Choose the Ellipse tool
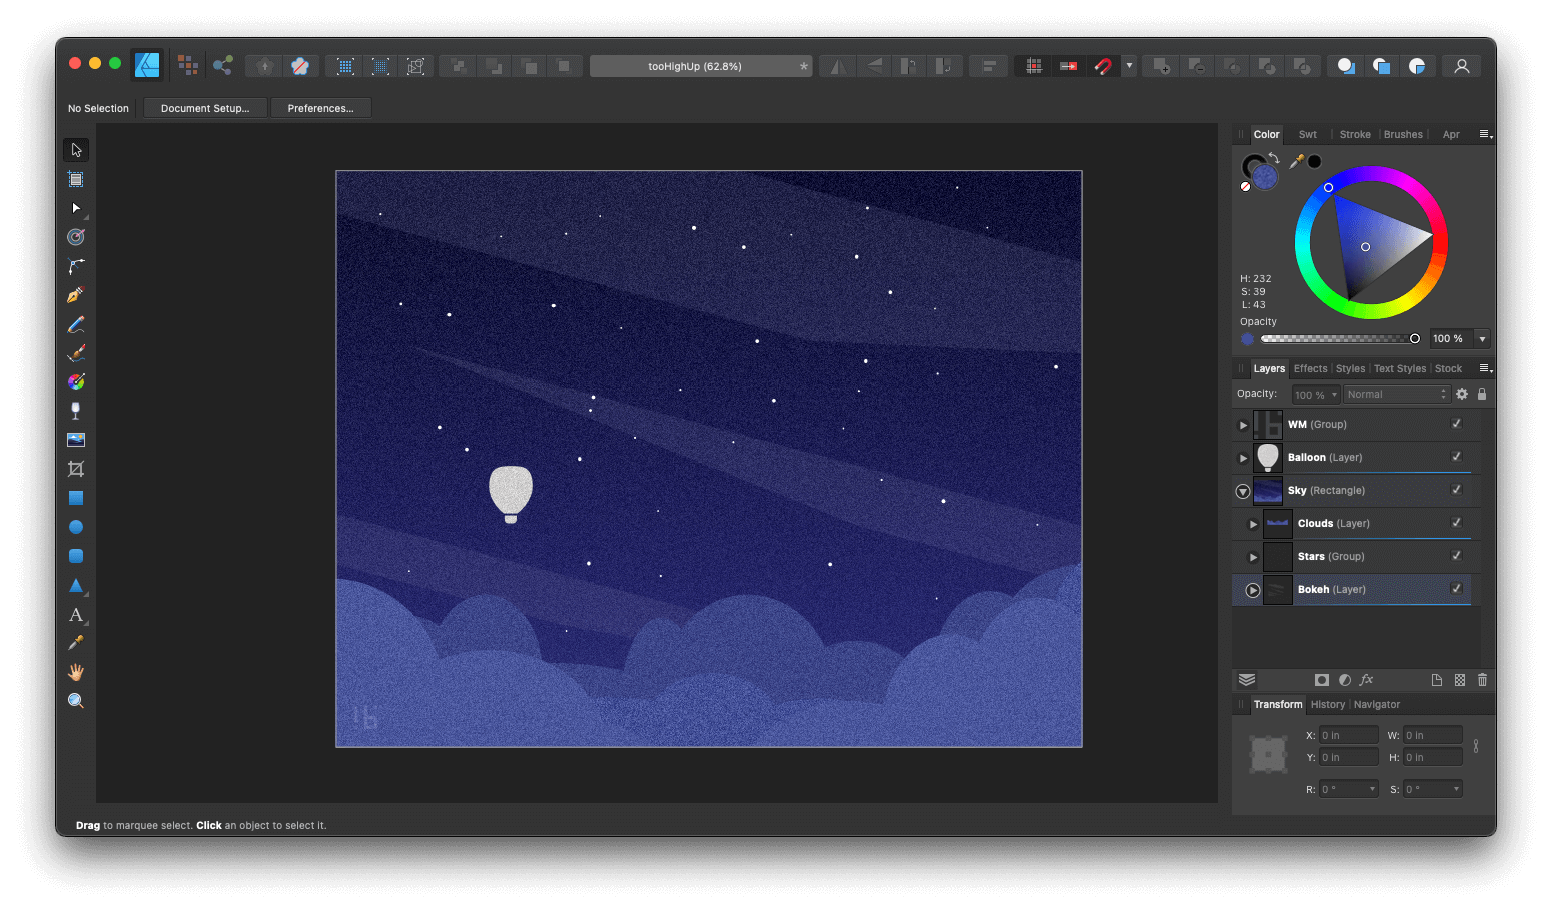The height and width of the screenshot is (910, 1552). 75,526
